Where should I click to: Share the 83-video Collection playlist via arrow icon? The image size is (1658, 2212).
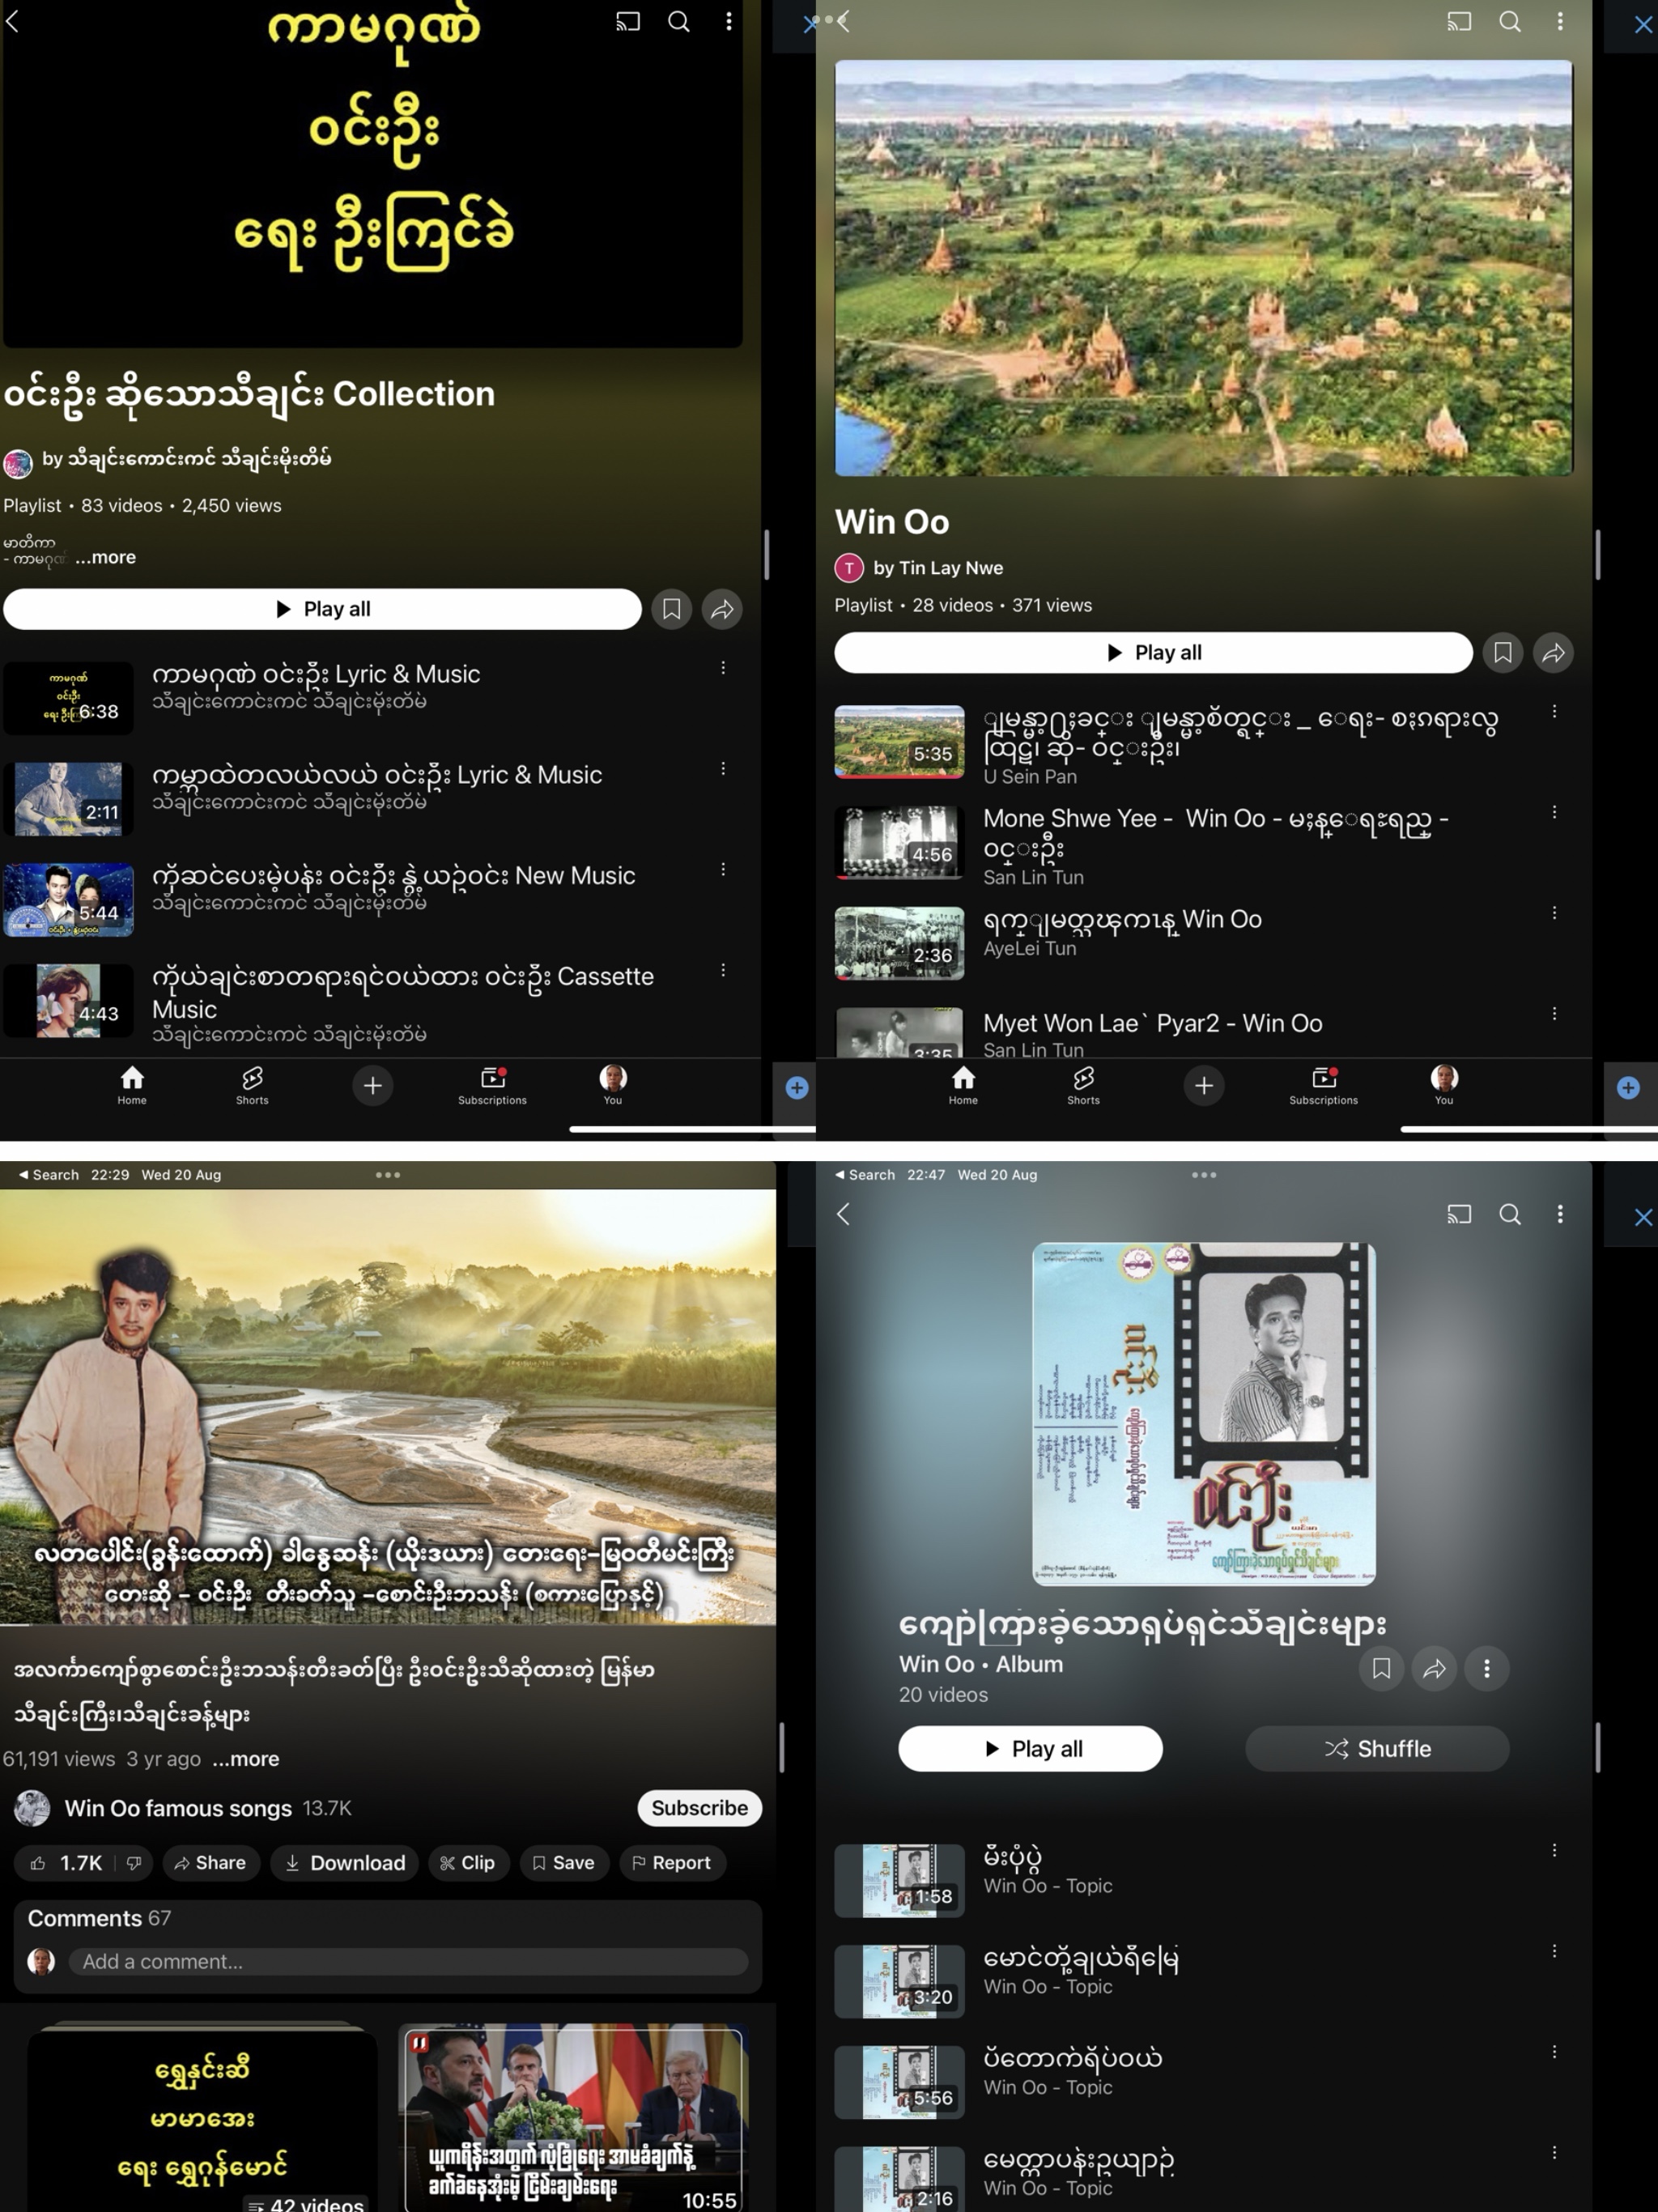[x=722, y=609]
